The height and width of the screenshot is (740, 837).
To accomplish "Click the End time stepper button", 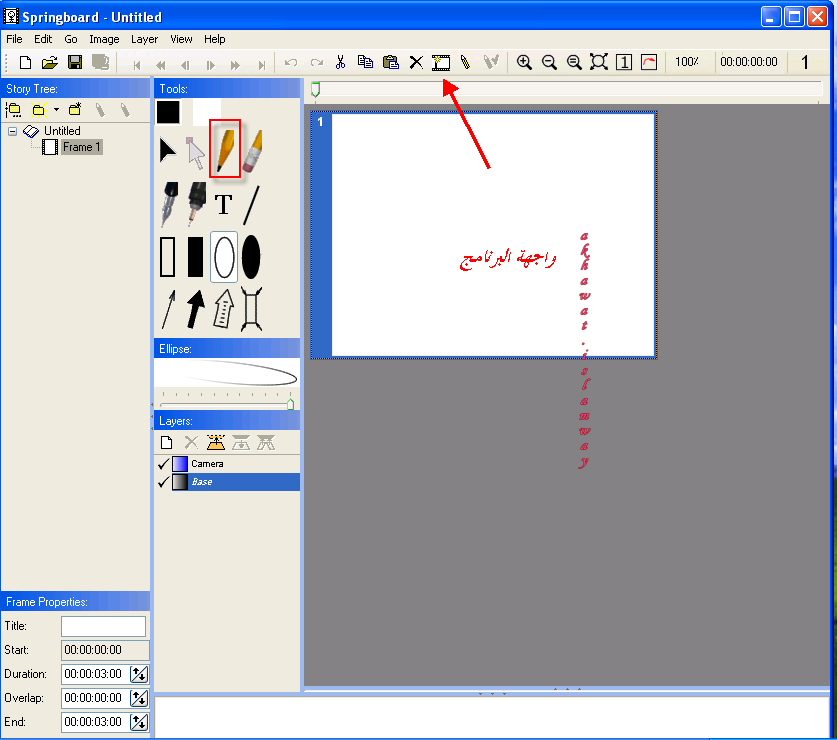I will coord(139,722).
